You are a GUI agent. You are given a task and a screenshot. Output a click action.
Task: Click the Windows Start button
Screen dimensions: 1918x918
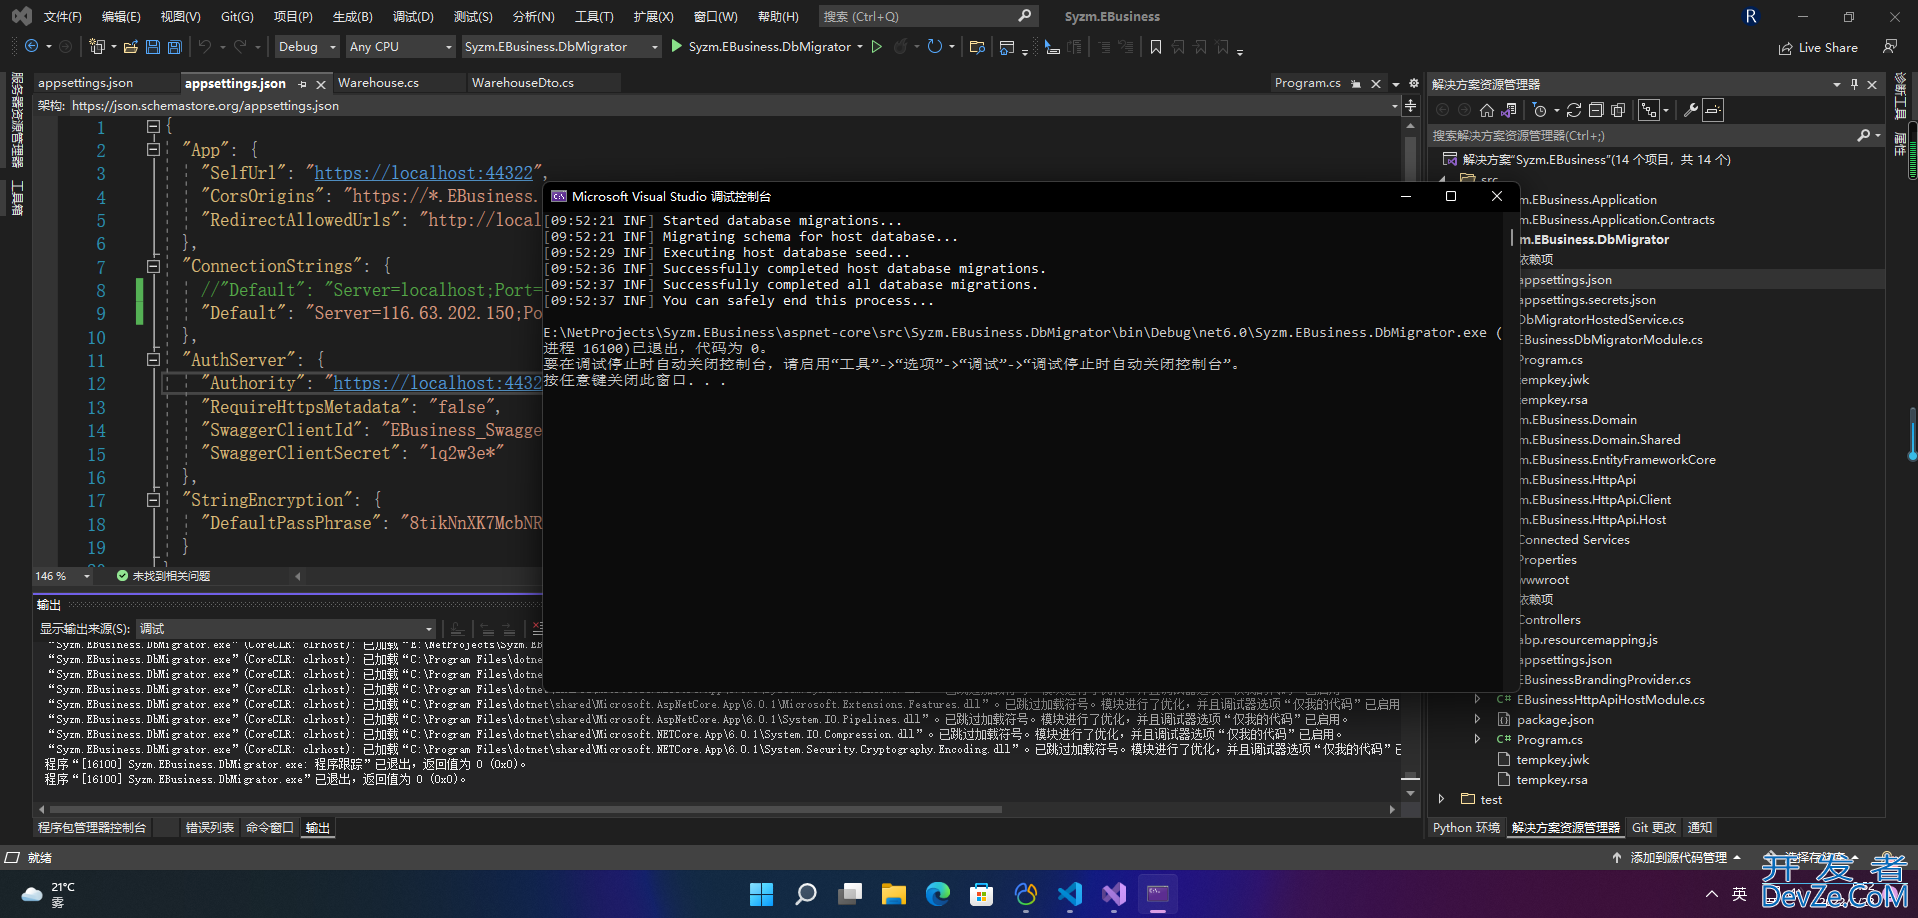click(762, 894)
